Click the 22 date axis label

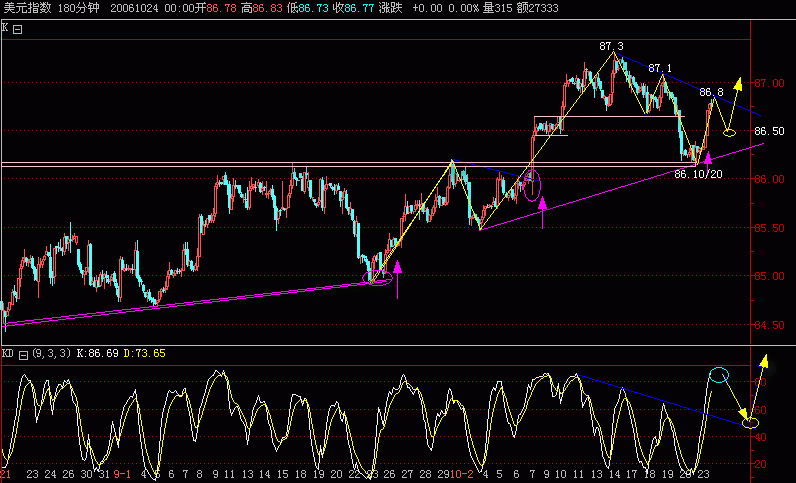point(354,474)
